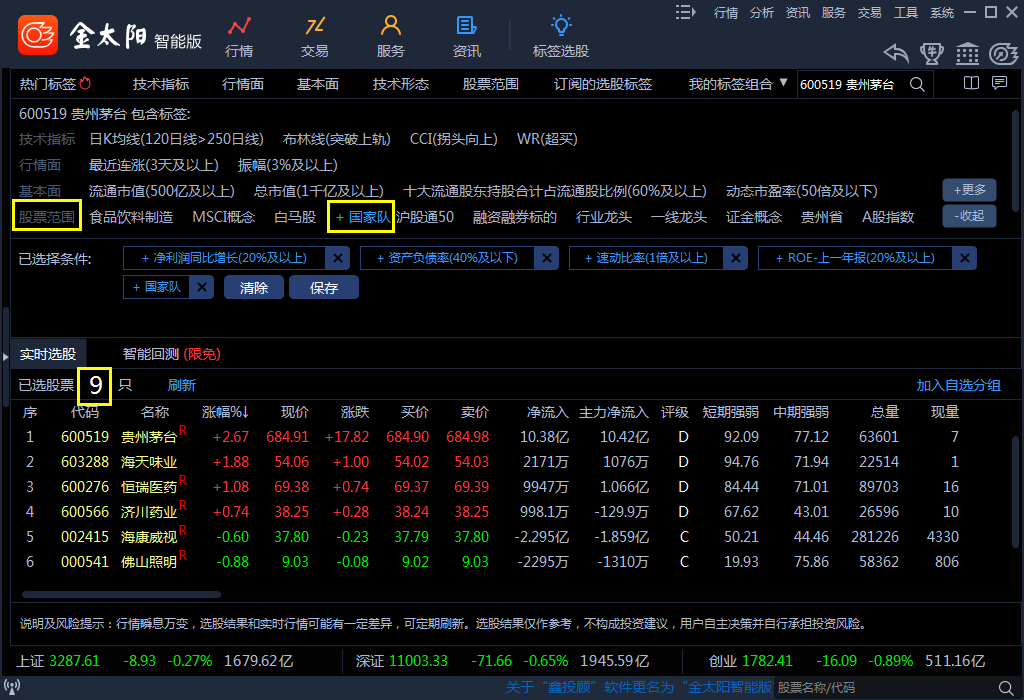Click the 保存 button

(x=324, y=287)
